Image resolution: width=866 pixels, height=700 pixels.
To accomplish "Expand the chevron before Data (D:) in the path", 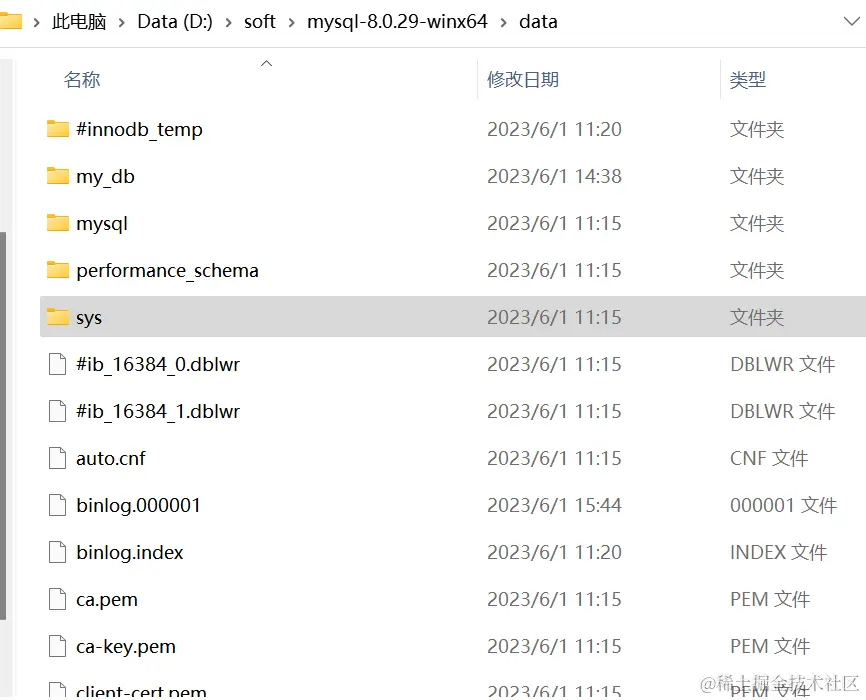I will tap(122, 22).
